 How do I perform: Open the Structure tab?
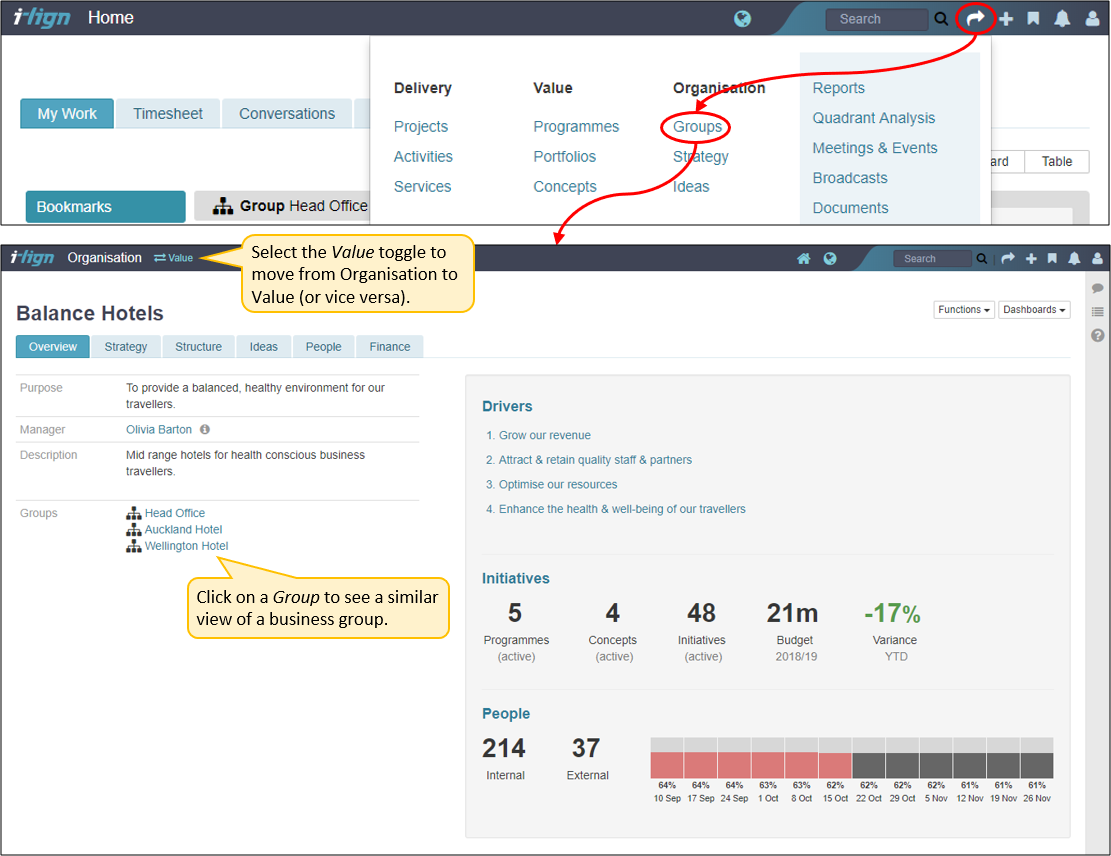tap(198, 347)
